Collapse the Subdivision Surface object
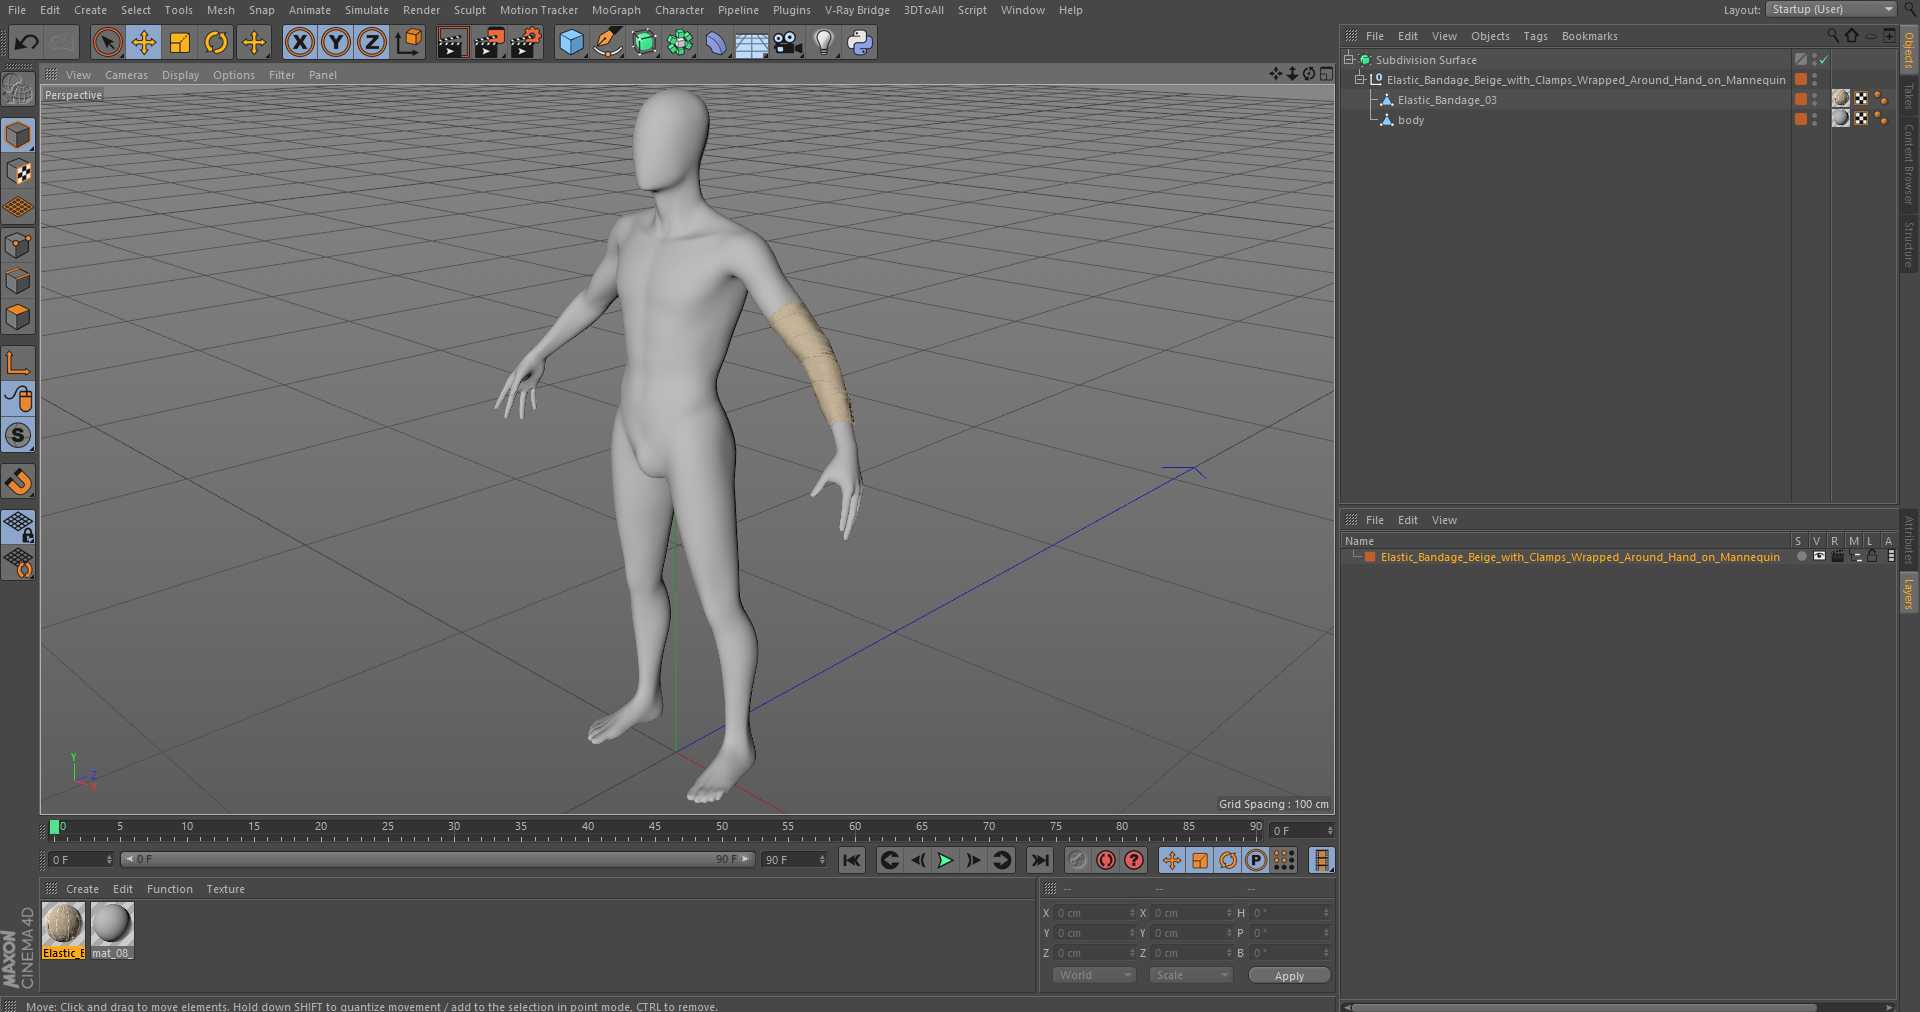 [x=1348, y=60]
